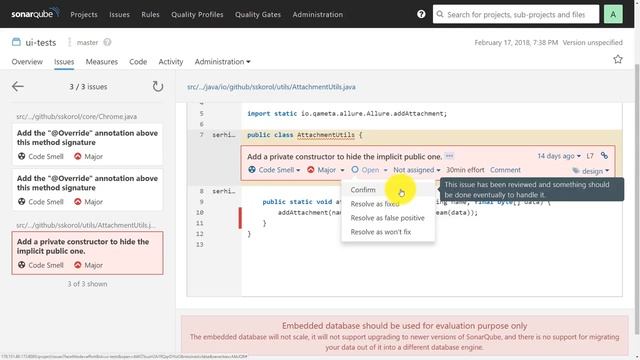The image size is (640, 360).
Task: Click the ui-tests project name
Action: click(x=41, y=42)
